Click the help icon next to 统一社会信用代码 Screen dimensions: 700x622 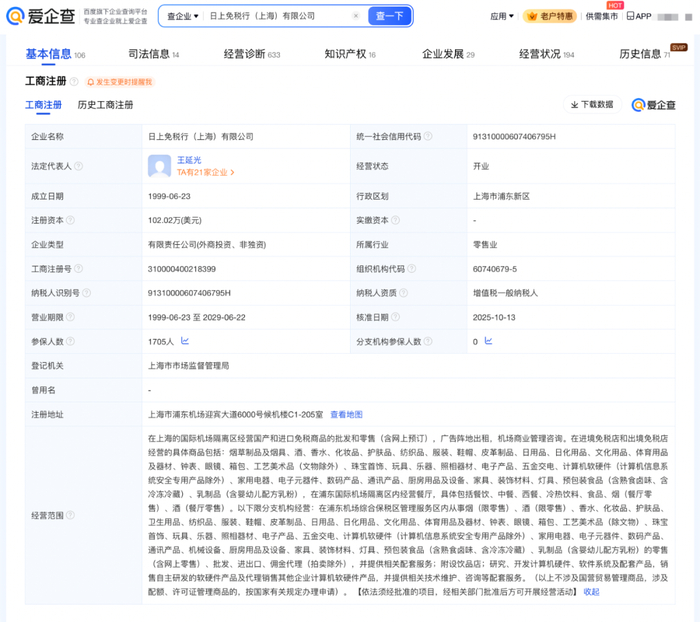428,136
